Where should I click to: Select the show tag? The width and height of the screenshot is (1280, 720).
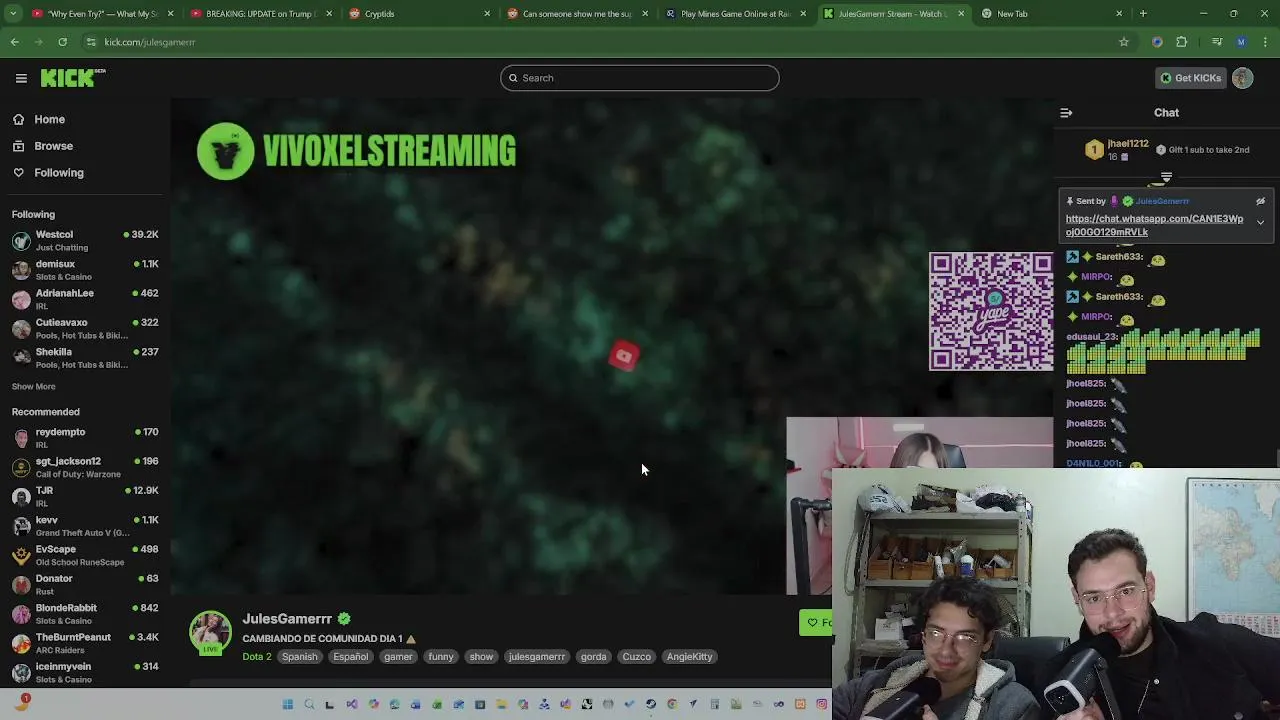481,657
